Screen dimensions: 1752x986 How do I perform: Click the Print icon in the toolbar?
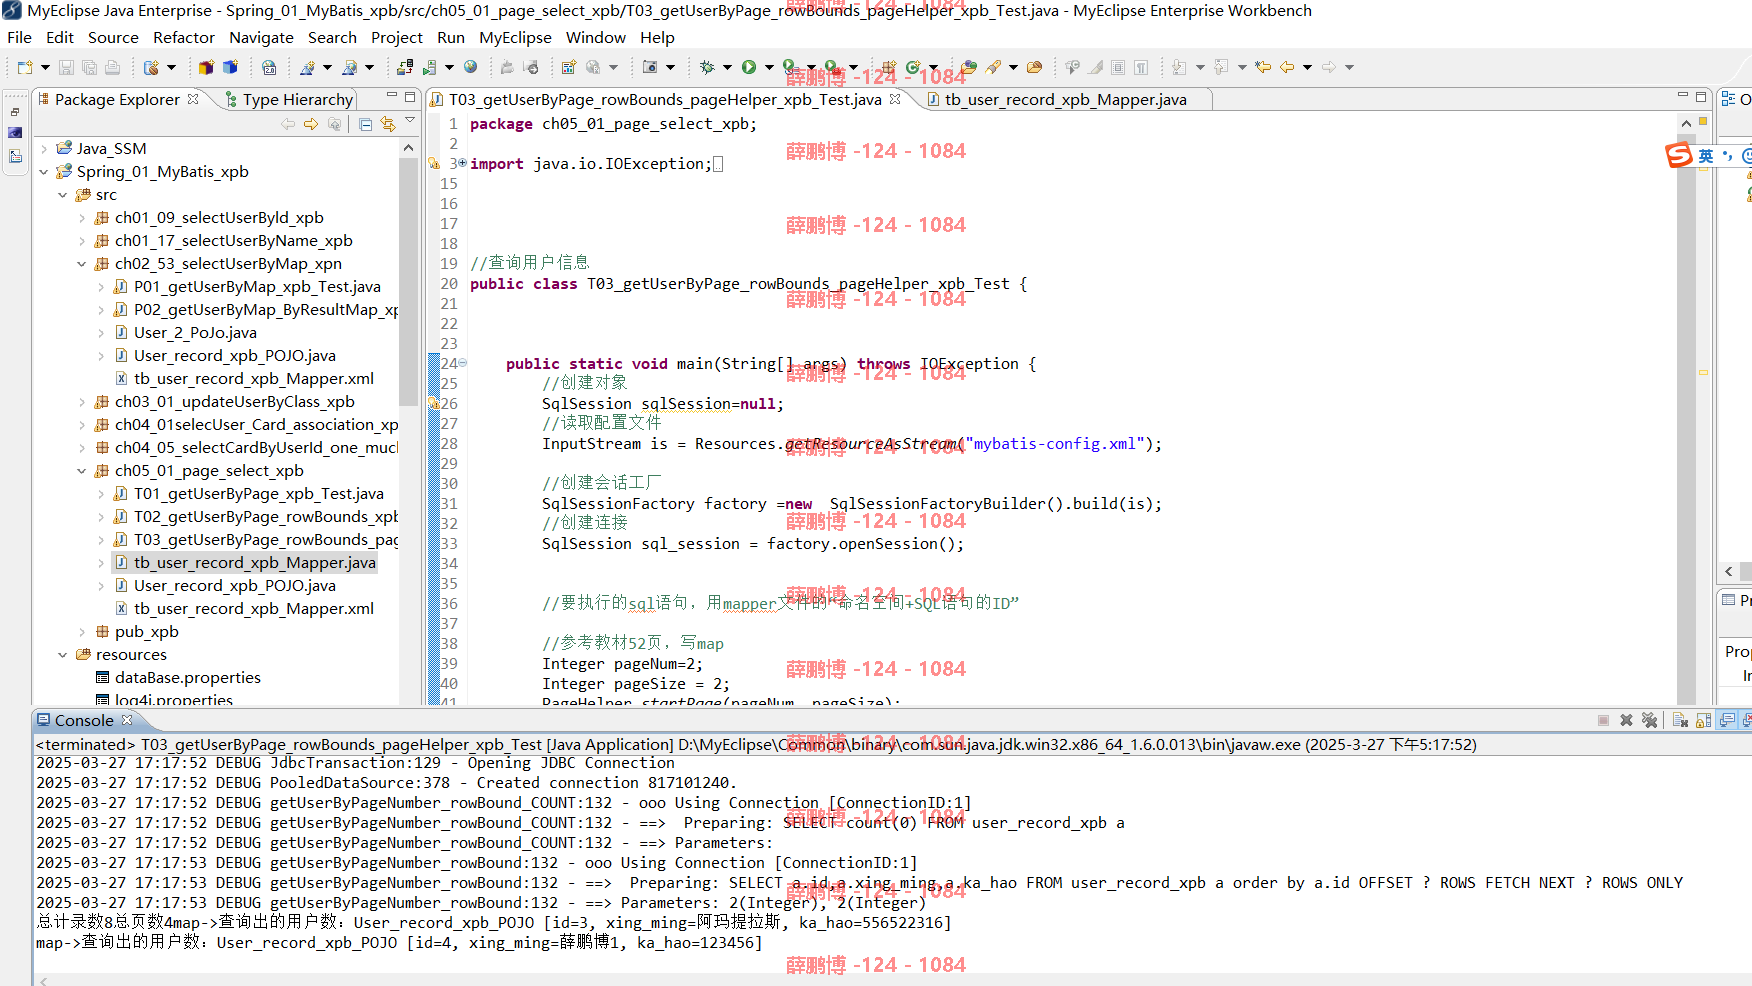point(112,67)
